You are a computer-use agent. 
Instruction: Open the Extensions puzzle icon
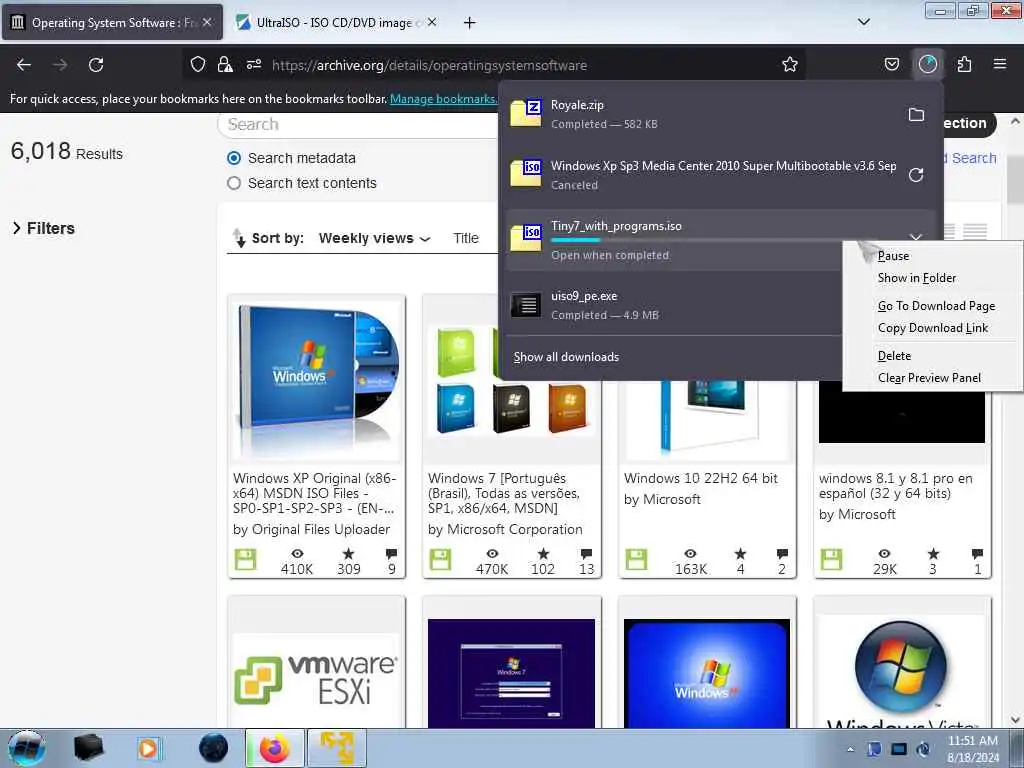964,64
